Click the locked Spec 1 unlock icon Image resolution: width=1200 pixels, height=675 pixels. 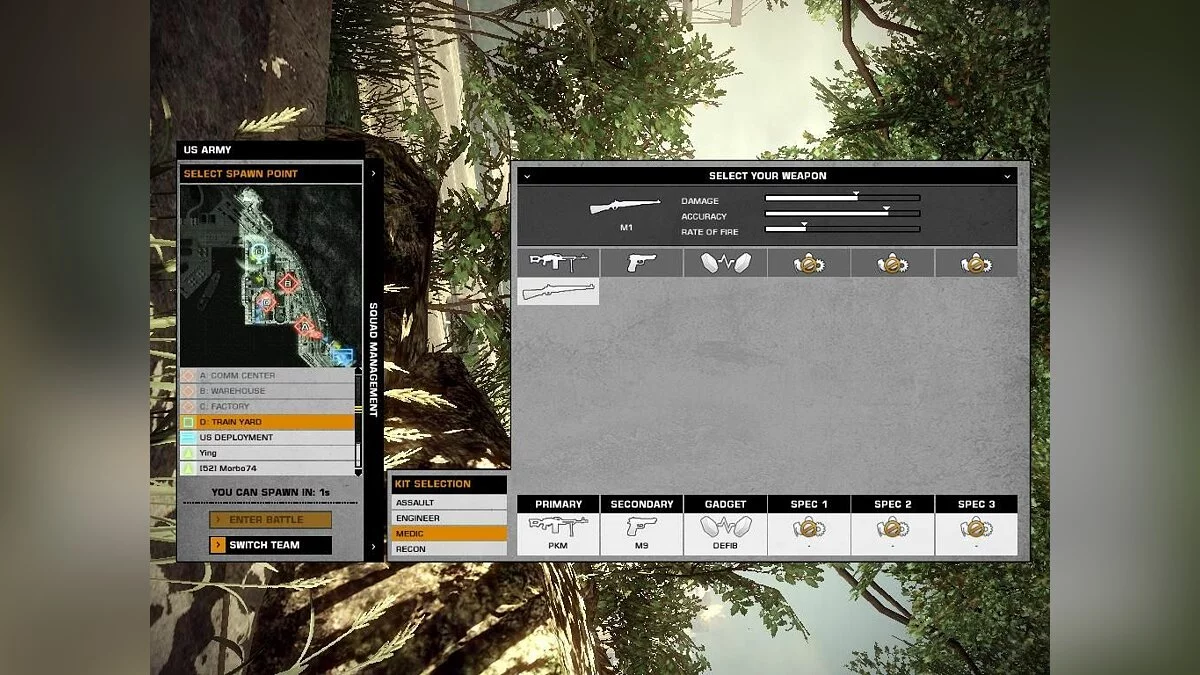[x=808, y=263]
